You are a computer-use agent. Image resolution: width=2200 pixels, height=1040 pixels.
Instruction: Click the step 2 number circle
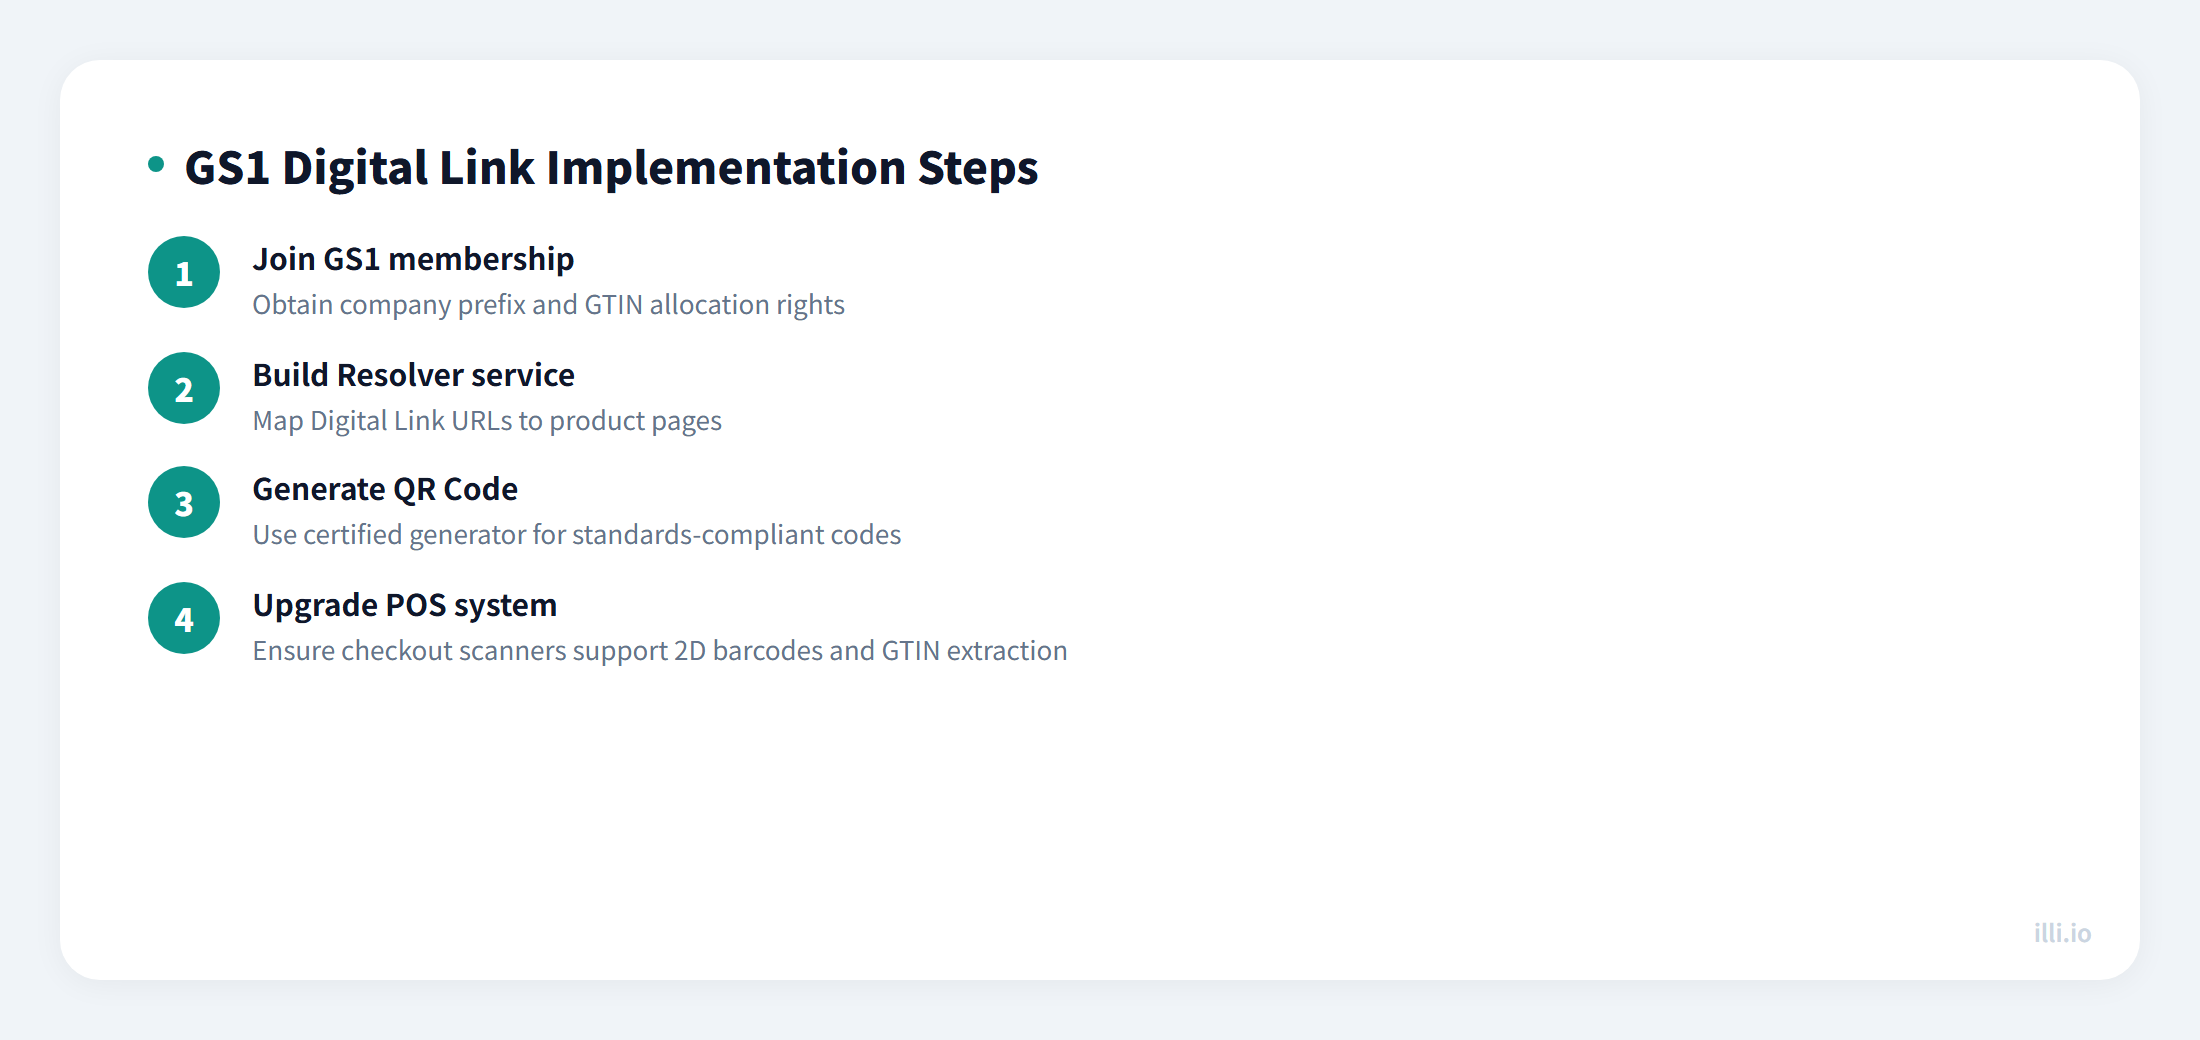184,388
